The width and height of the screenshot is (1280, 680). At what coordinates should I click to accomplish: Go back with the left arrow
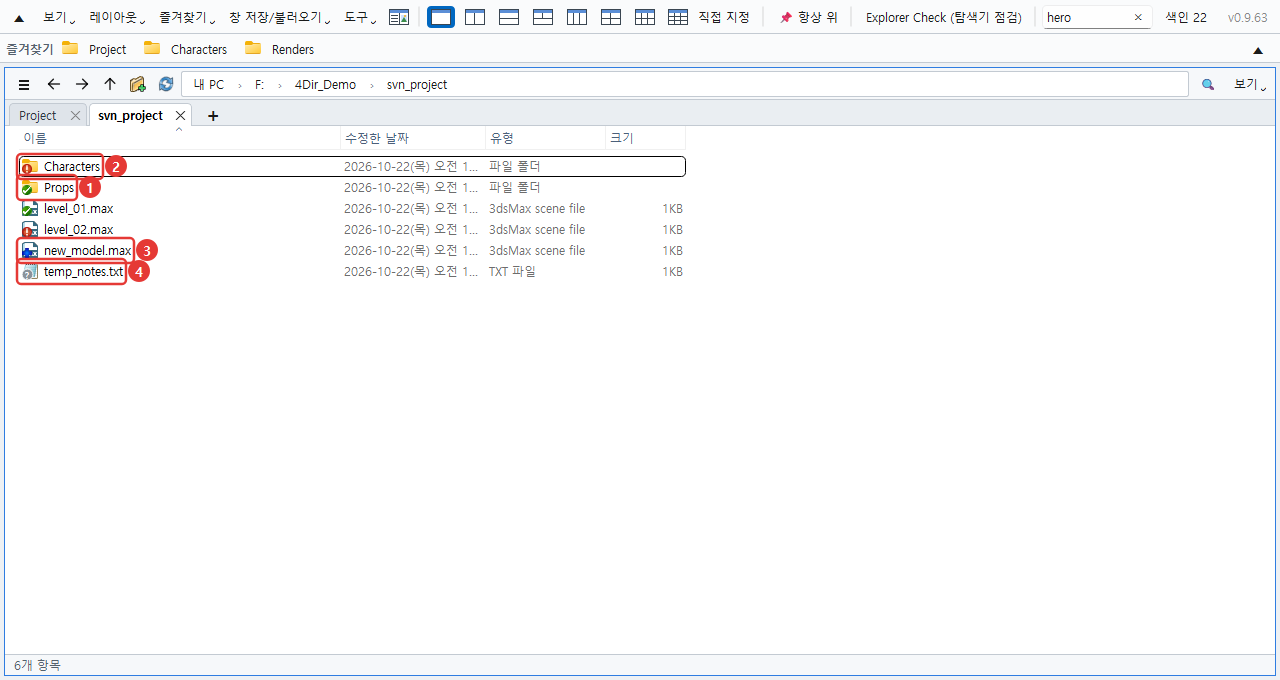click(54, 85)
